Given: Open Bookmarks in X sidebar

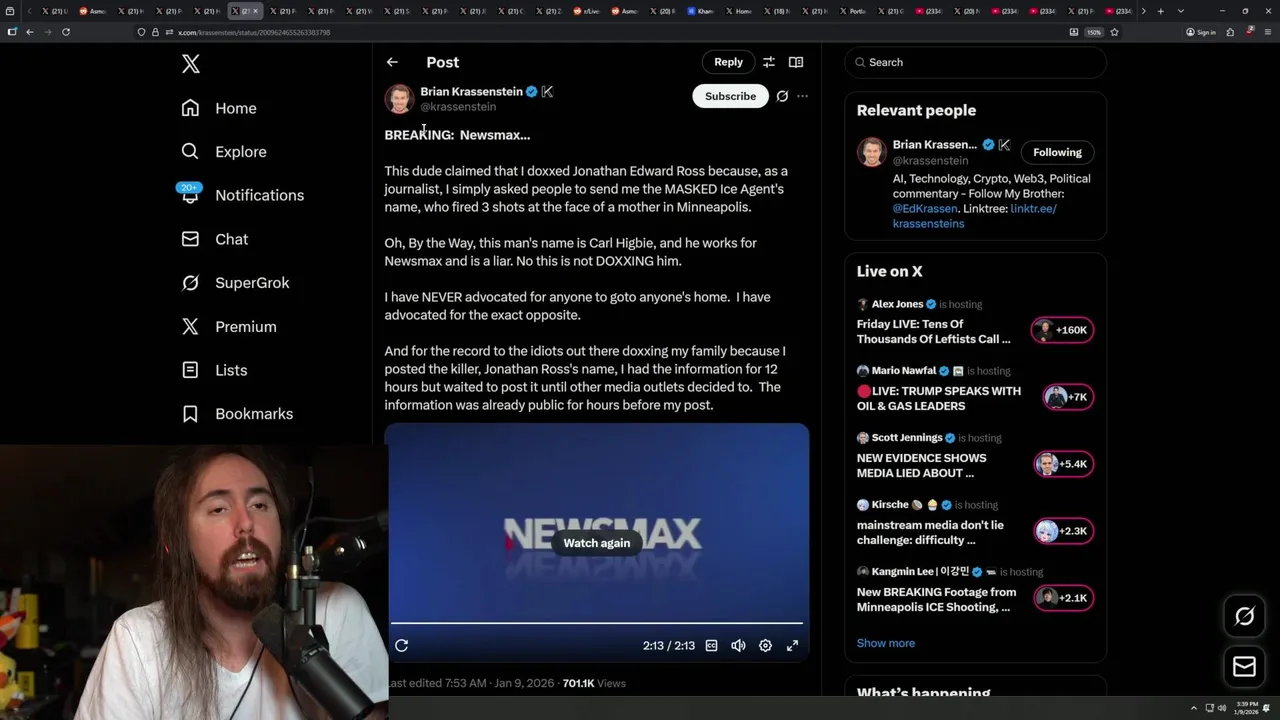Looking at the screenshot, I should [237, 414].
